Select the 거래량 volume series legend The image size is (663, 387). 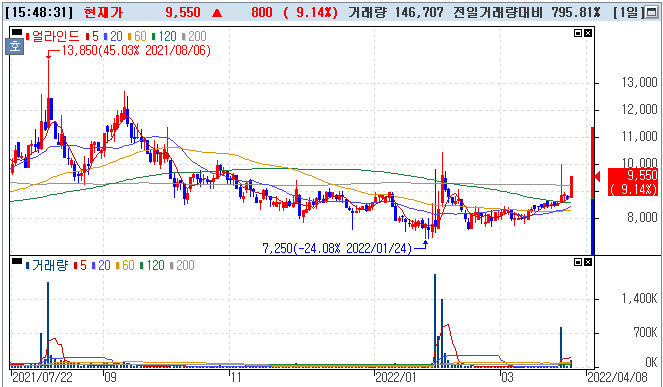tap(47, 266)
